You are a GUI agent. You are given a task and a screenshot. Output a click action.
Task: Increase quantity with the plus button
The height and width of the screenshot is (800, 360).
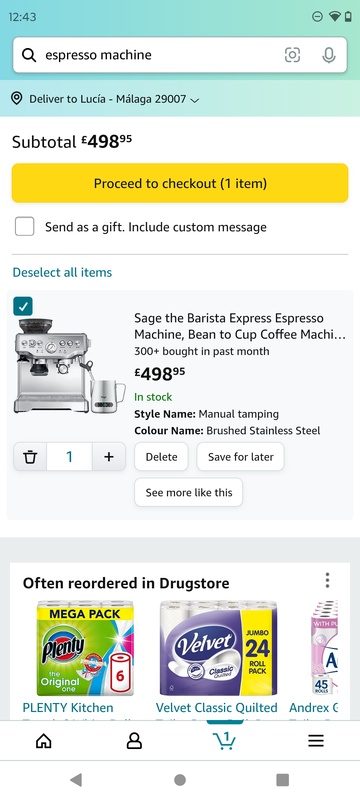point(109,457)
